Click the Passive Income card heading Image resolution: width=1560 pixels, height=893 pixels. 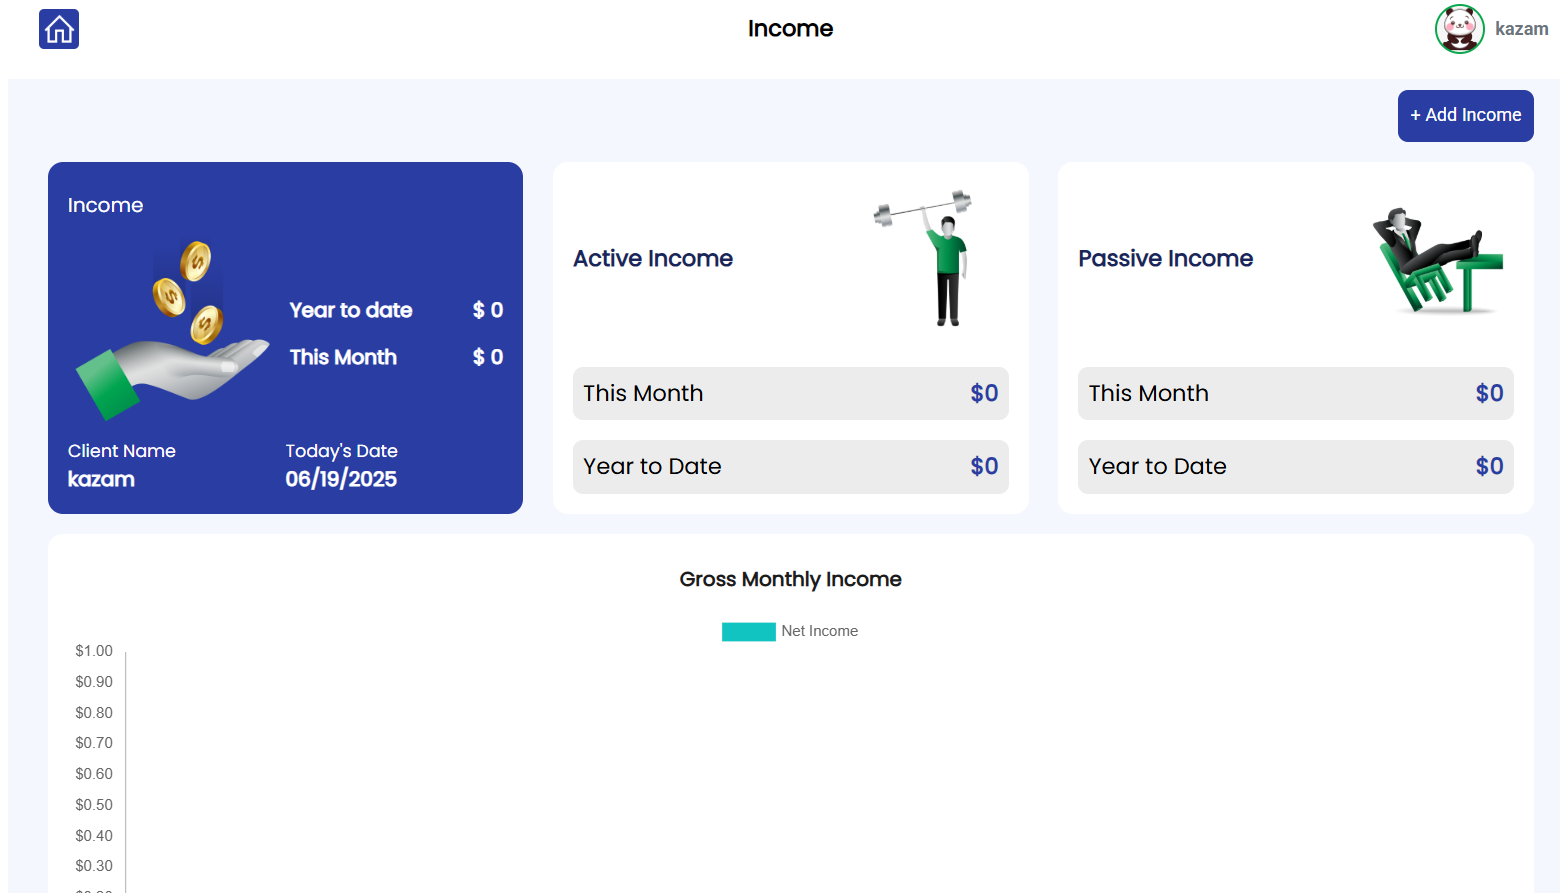click(1165, 259)
